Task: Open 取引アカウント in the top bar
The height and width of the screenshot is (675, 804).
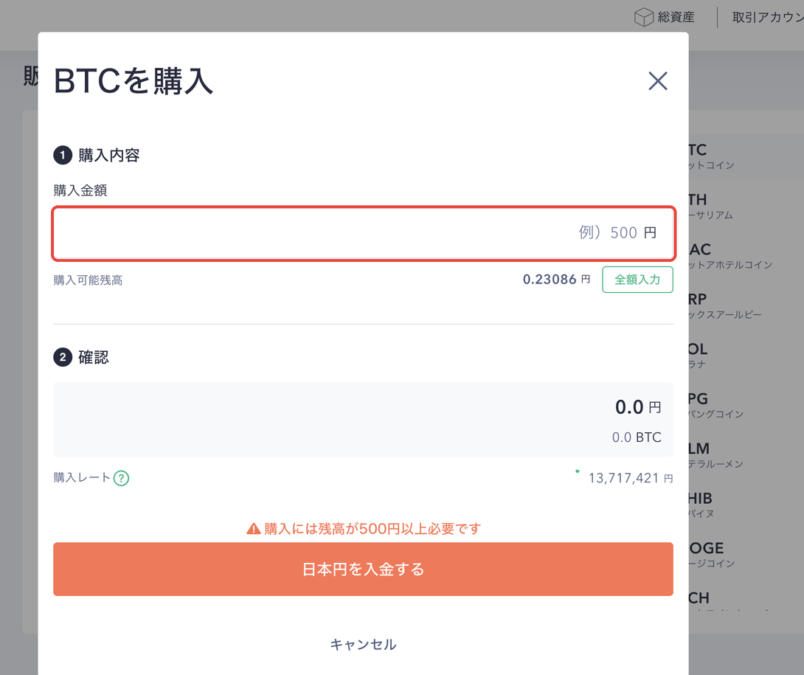Action: pos(768,17)
